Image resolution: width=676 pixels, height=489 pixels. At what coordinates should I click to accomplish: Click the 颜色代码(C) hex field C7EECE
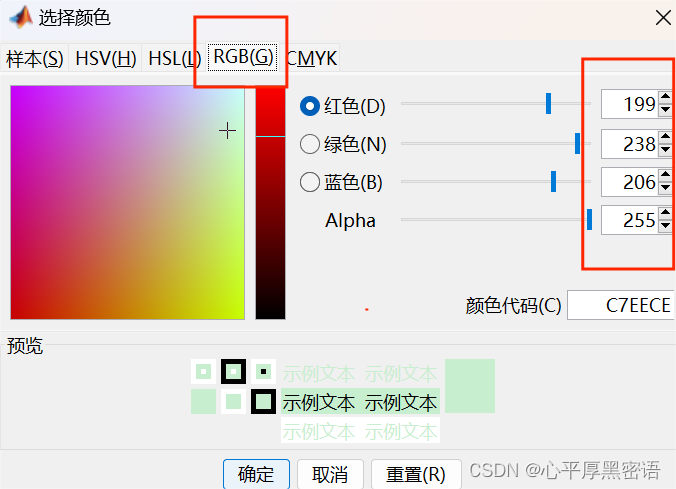coord(620,305)
